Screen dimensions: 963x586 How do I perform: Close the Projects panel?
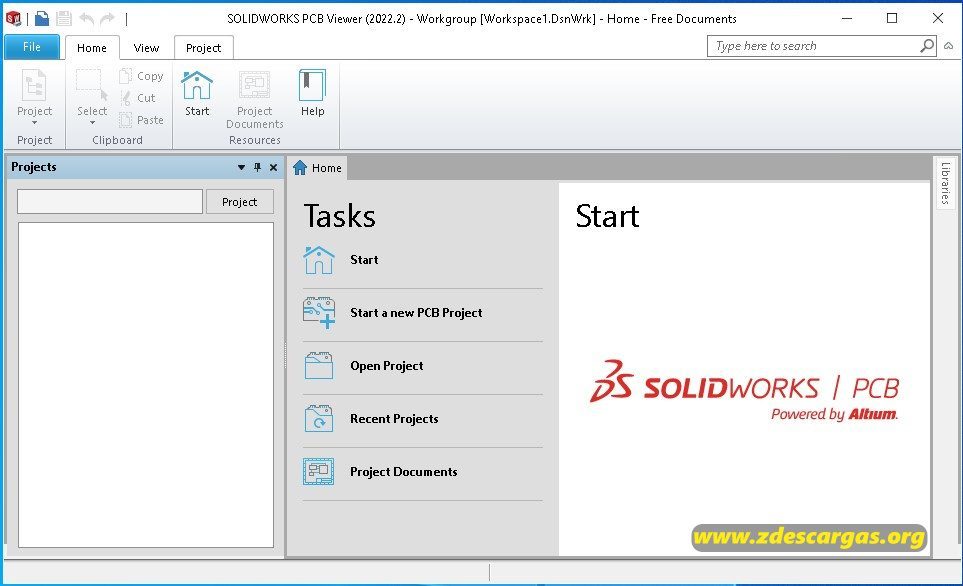coord(273,167)
